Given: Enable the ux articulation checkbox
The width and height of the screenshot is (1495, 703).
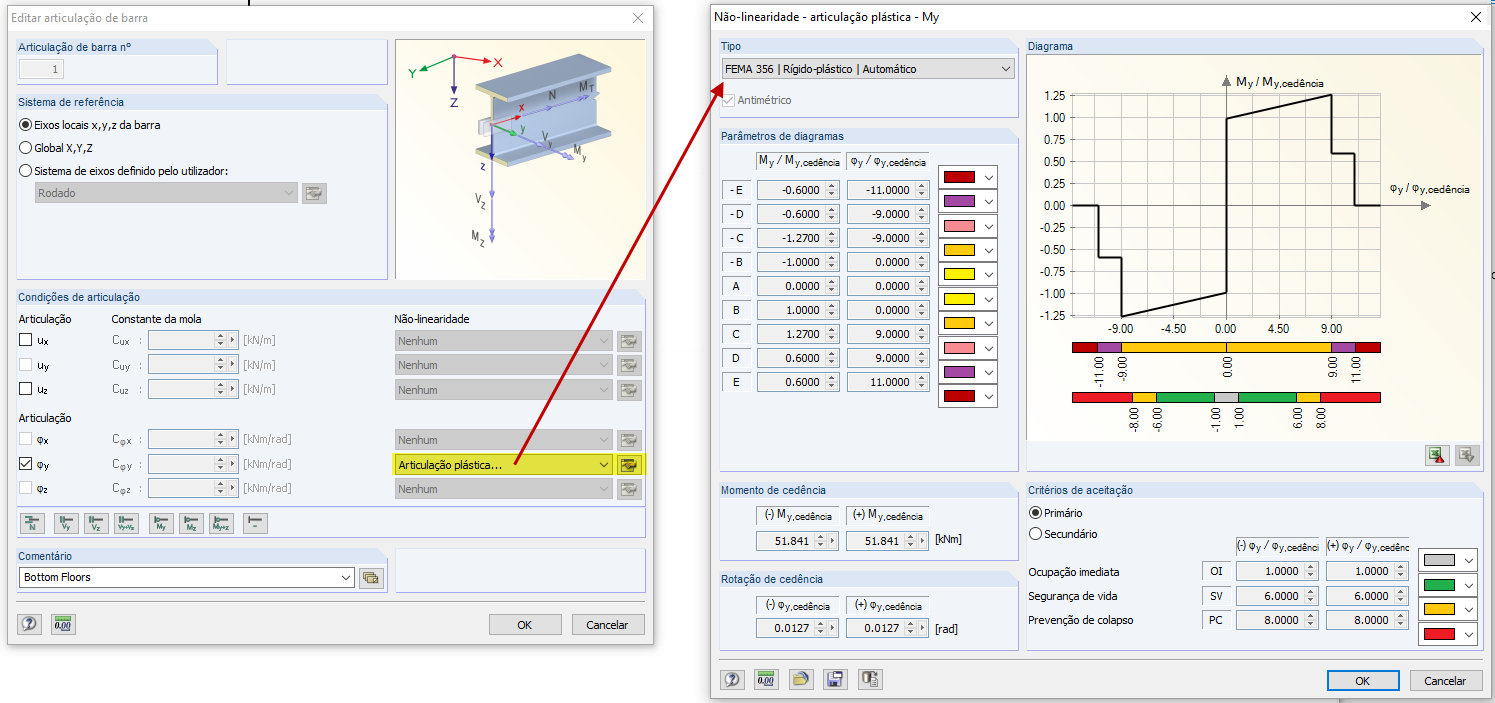Looking at the screenshot, I should [x=26, y=341].
